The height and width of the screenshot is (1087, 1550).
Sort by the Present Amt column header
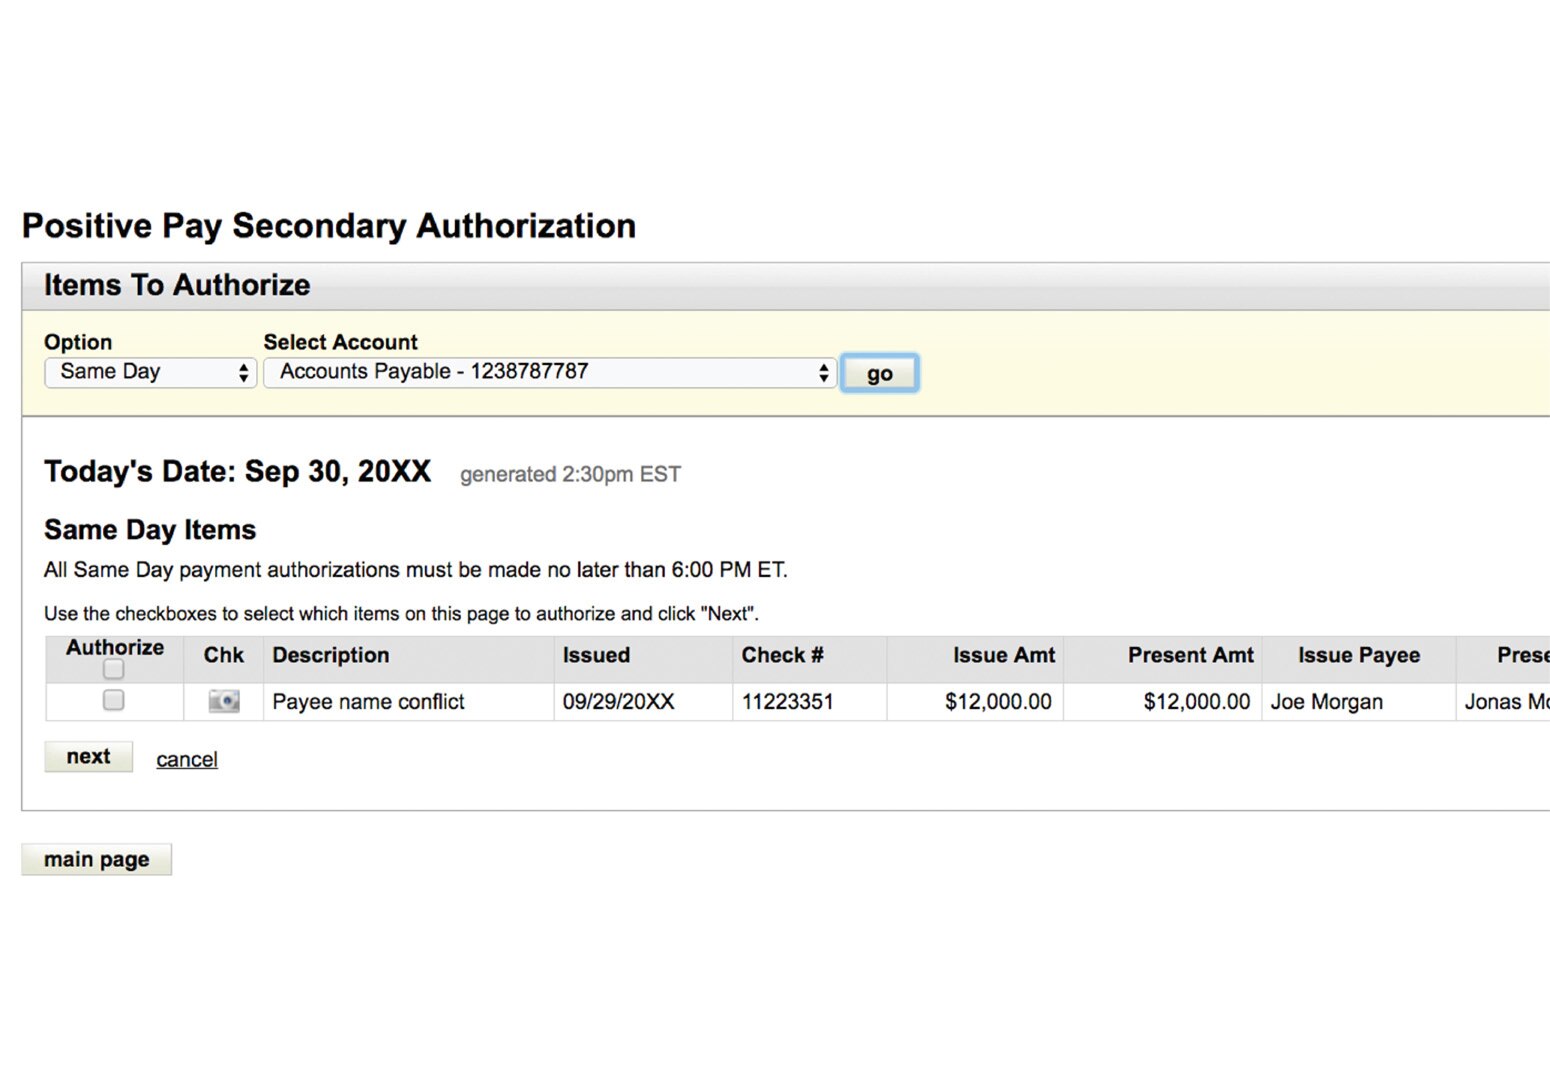click(x=1190, y=656)
